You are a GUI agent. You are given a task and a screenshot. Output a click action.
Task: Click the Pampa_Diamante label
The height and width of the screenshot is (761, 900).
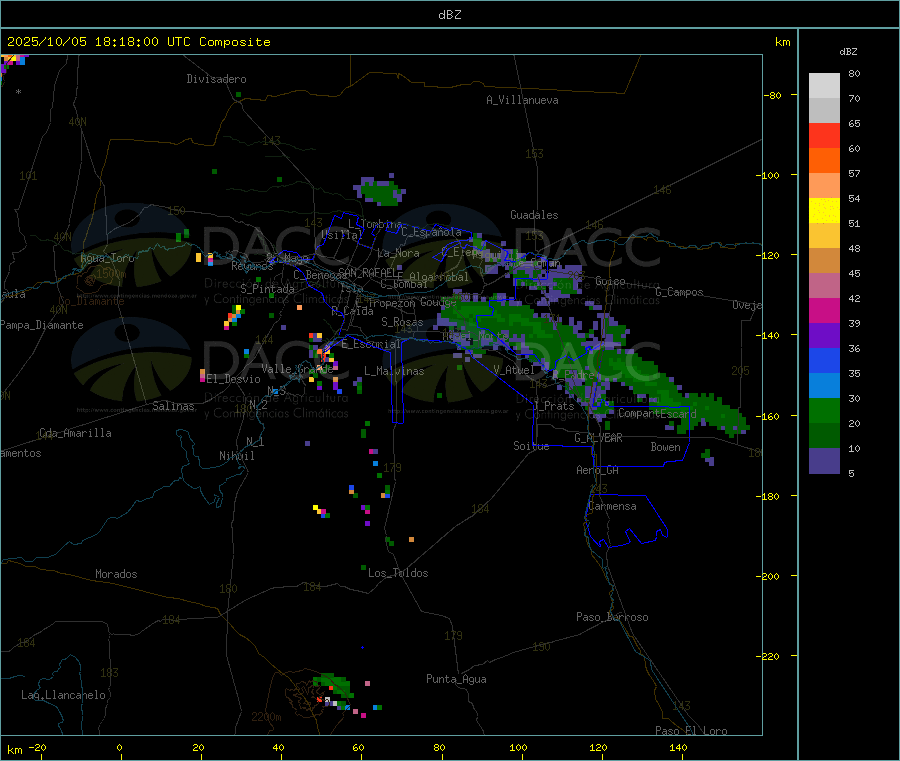(x=41, y=325)
